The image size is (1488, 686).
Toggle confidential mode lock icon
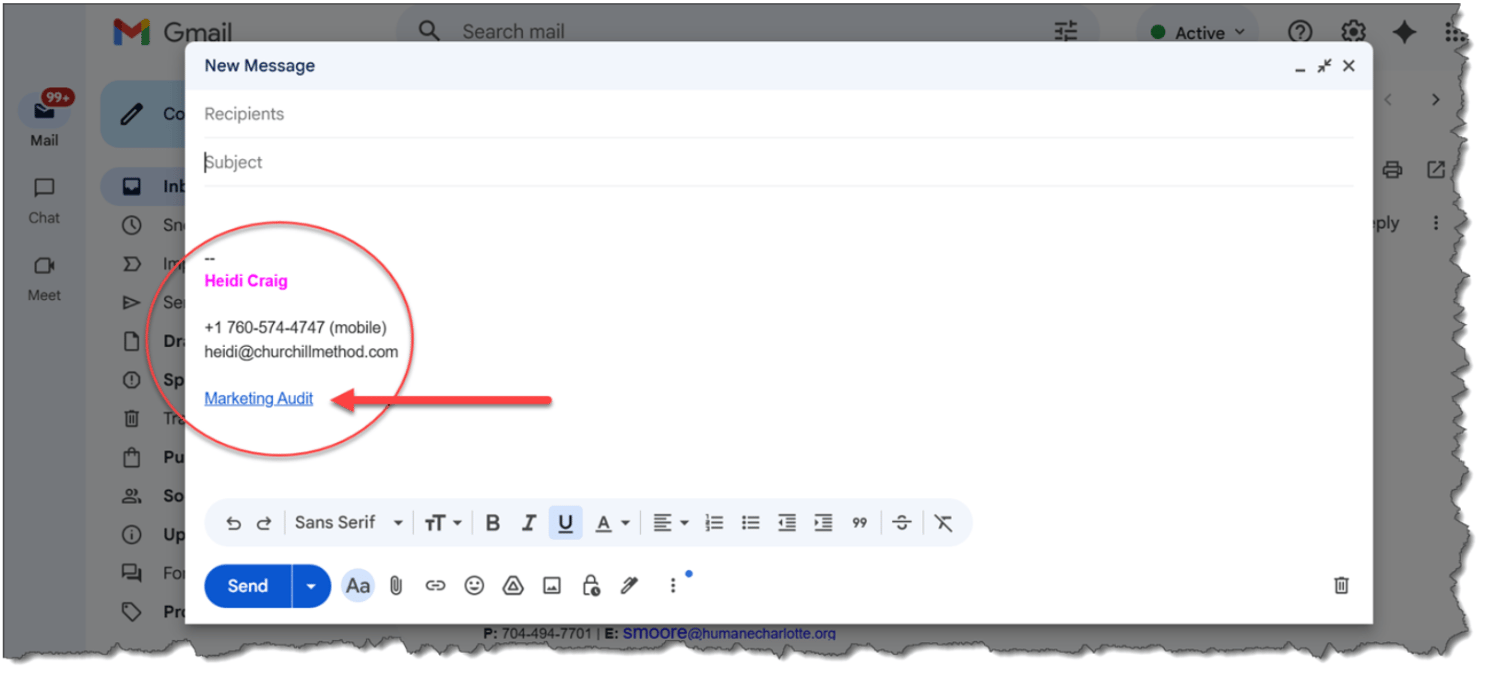(591, 586)
